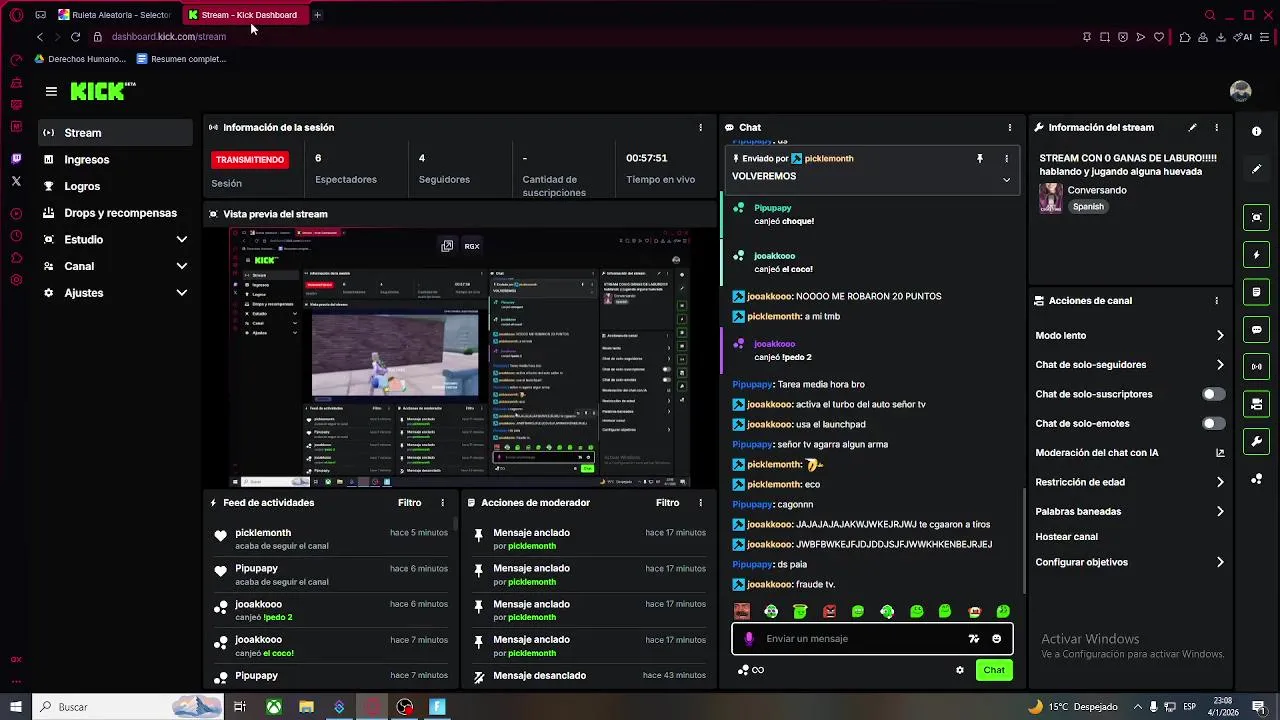1280x720 pixels.
Task: Select the red angry face emote
Action: [829, 611]
